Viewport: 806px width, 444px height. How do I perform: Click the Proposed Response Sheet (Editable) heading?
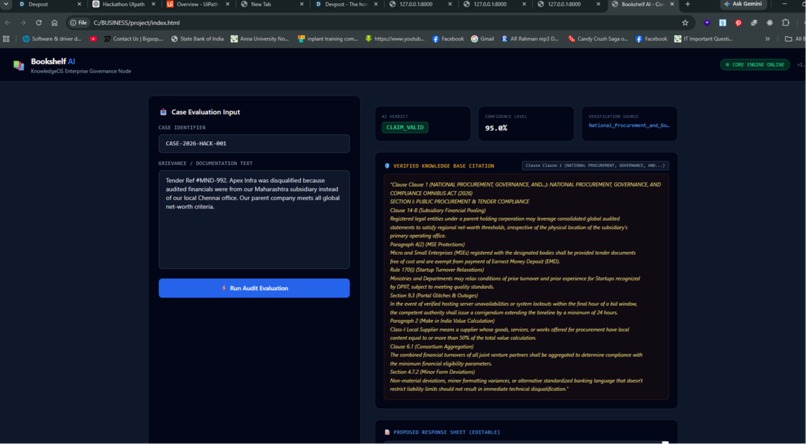(x=446, y=432)
